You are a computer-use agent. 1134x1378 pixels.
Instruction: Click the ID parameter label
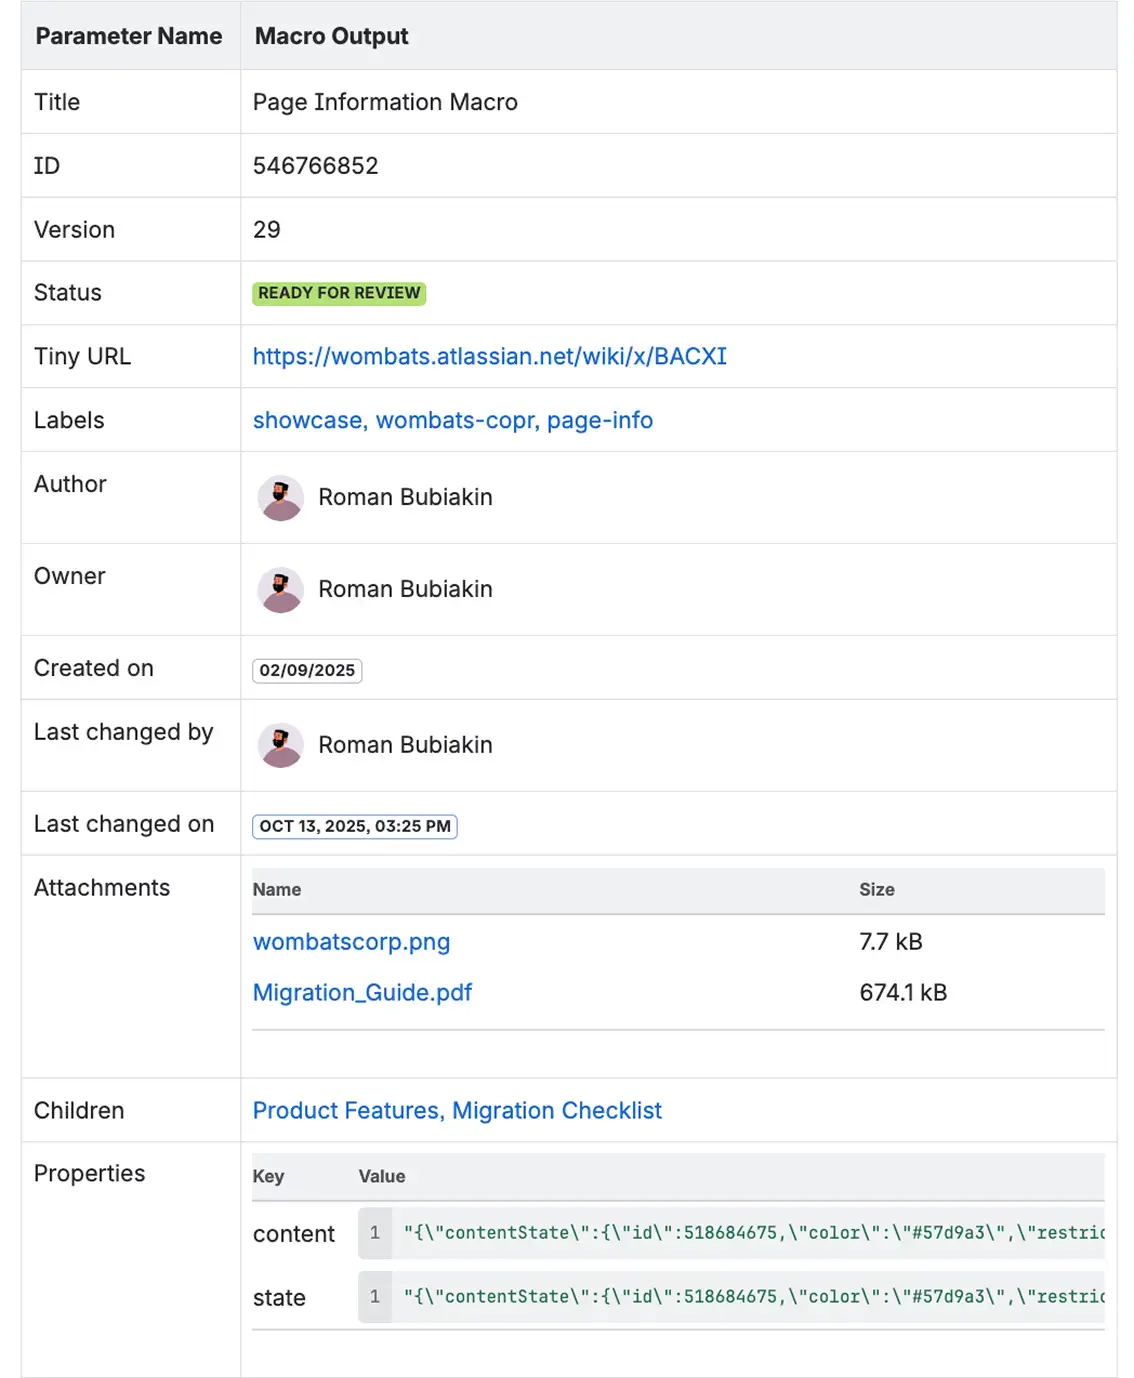pos(47,166)
